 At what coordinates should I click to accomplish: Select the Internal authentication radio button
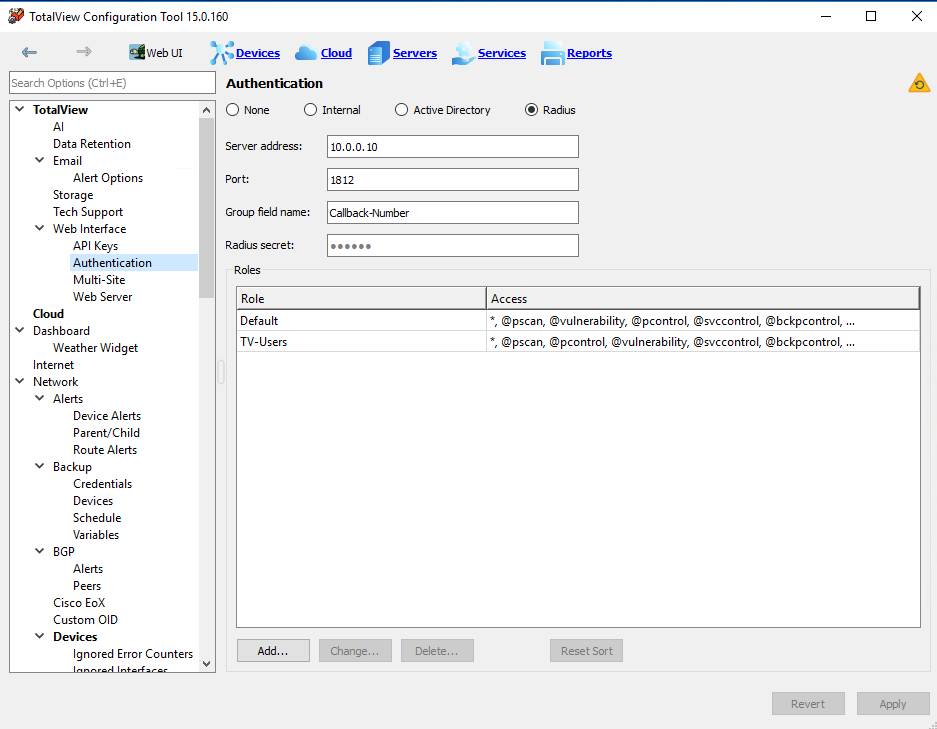click(x=310, y=110)
